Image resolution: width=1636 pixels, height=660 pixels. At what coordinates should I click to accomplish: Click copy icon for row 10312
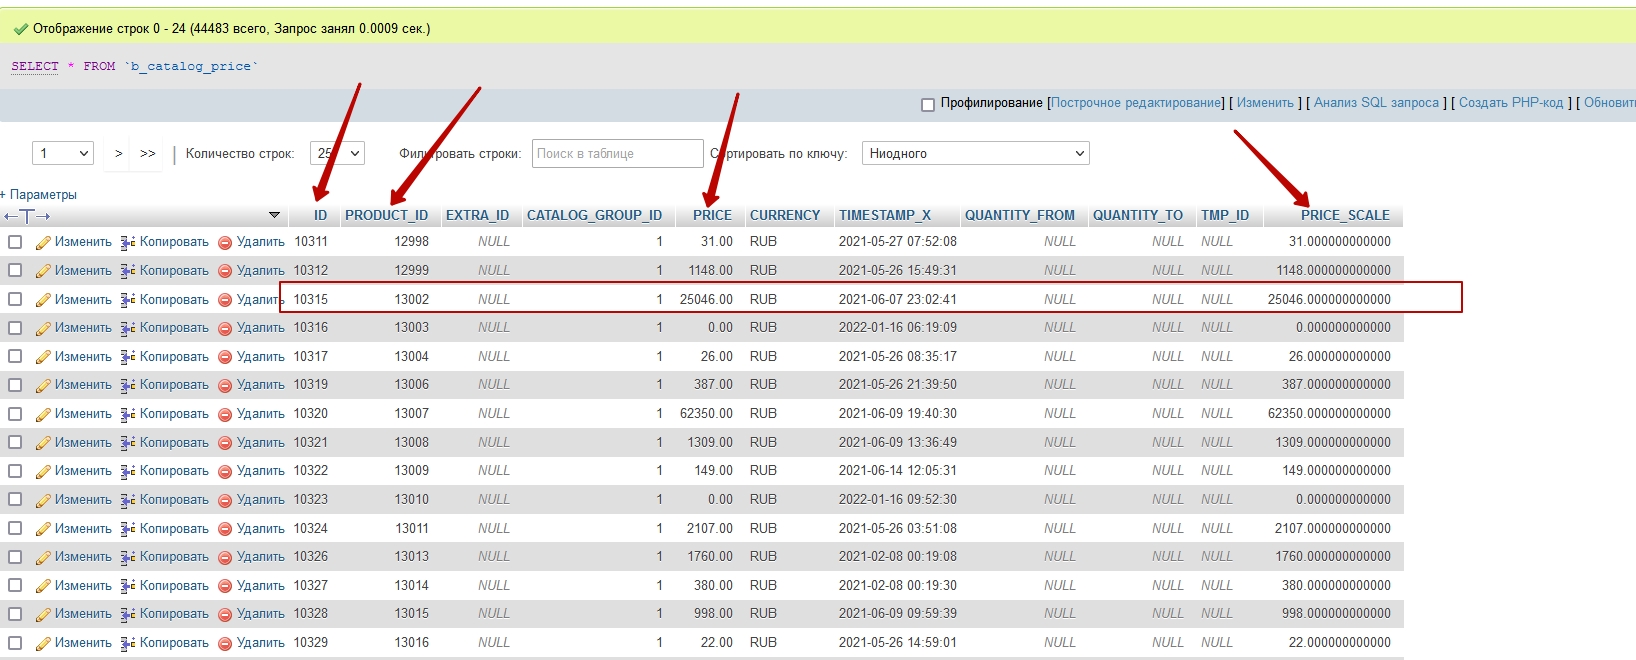point(128,271)
